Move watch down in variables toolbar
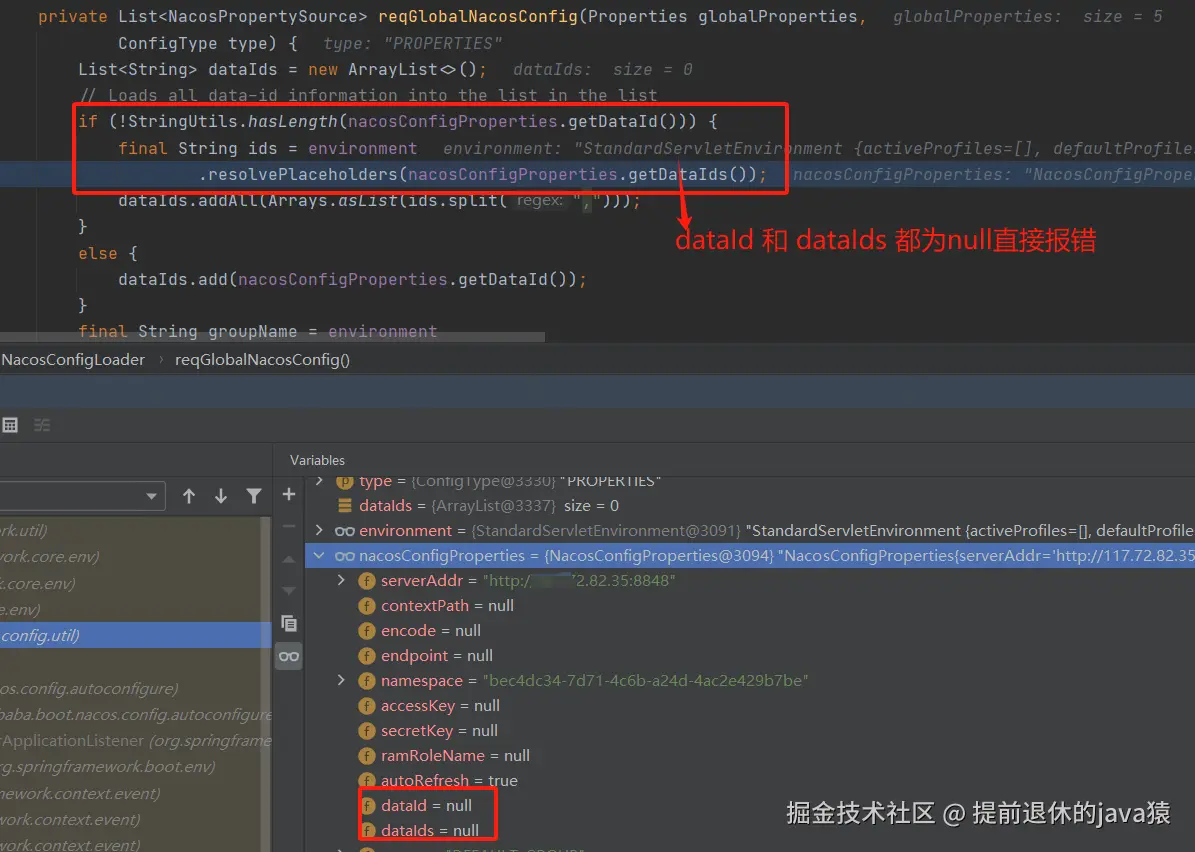The width and height of the screenshot is (1195, 852). (x=289, y=591)
